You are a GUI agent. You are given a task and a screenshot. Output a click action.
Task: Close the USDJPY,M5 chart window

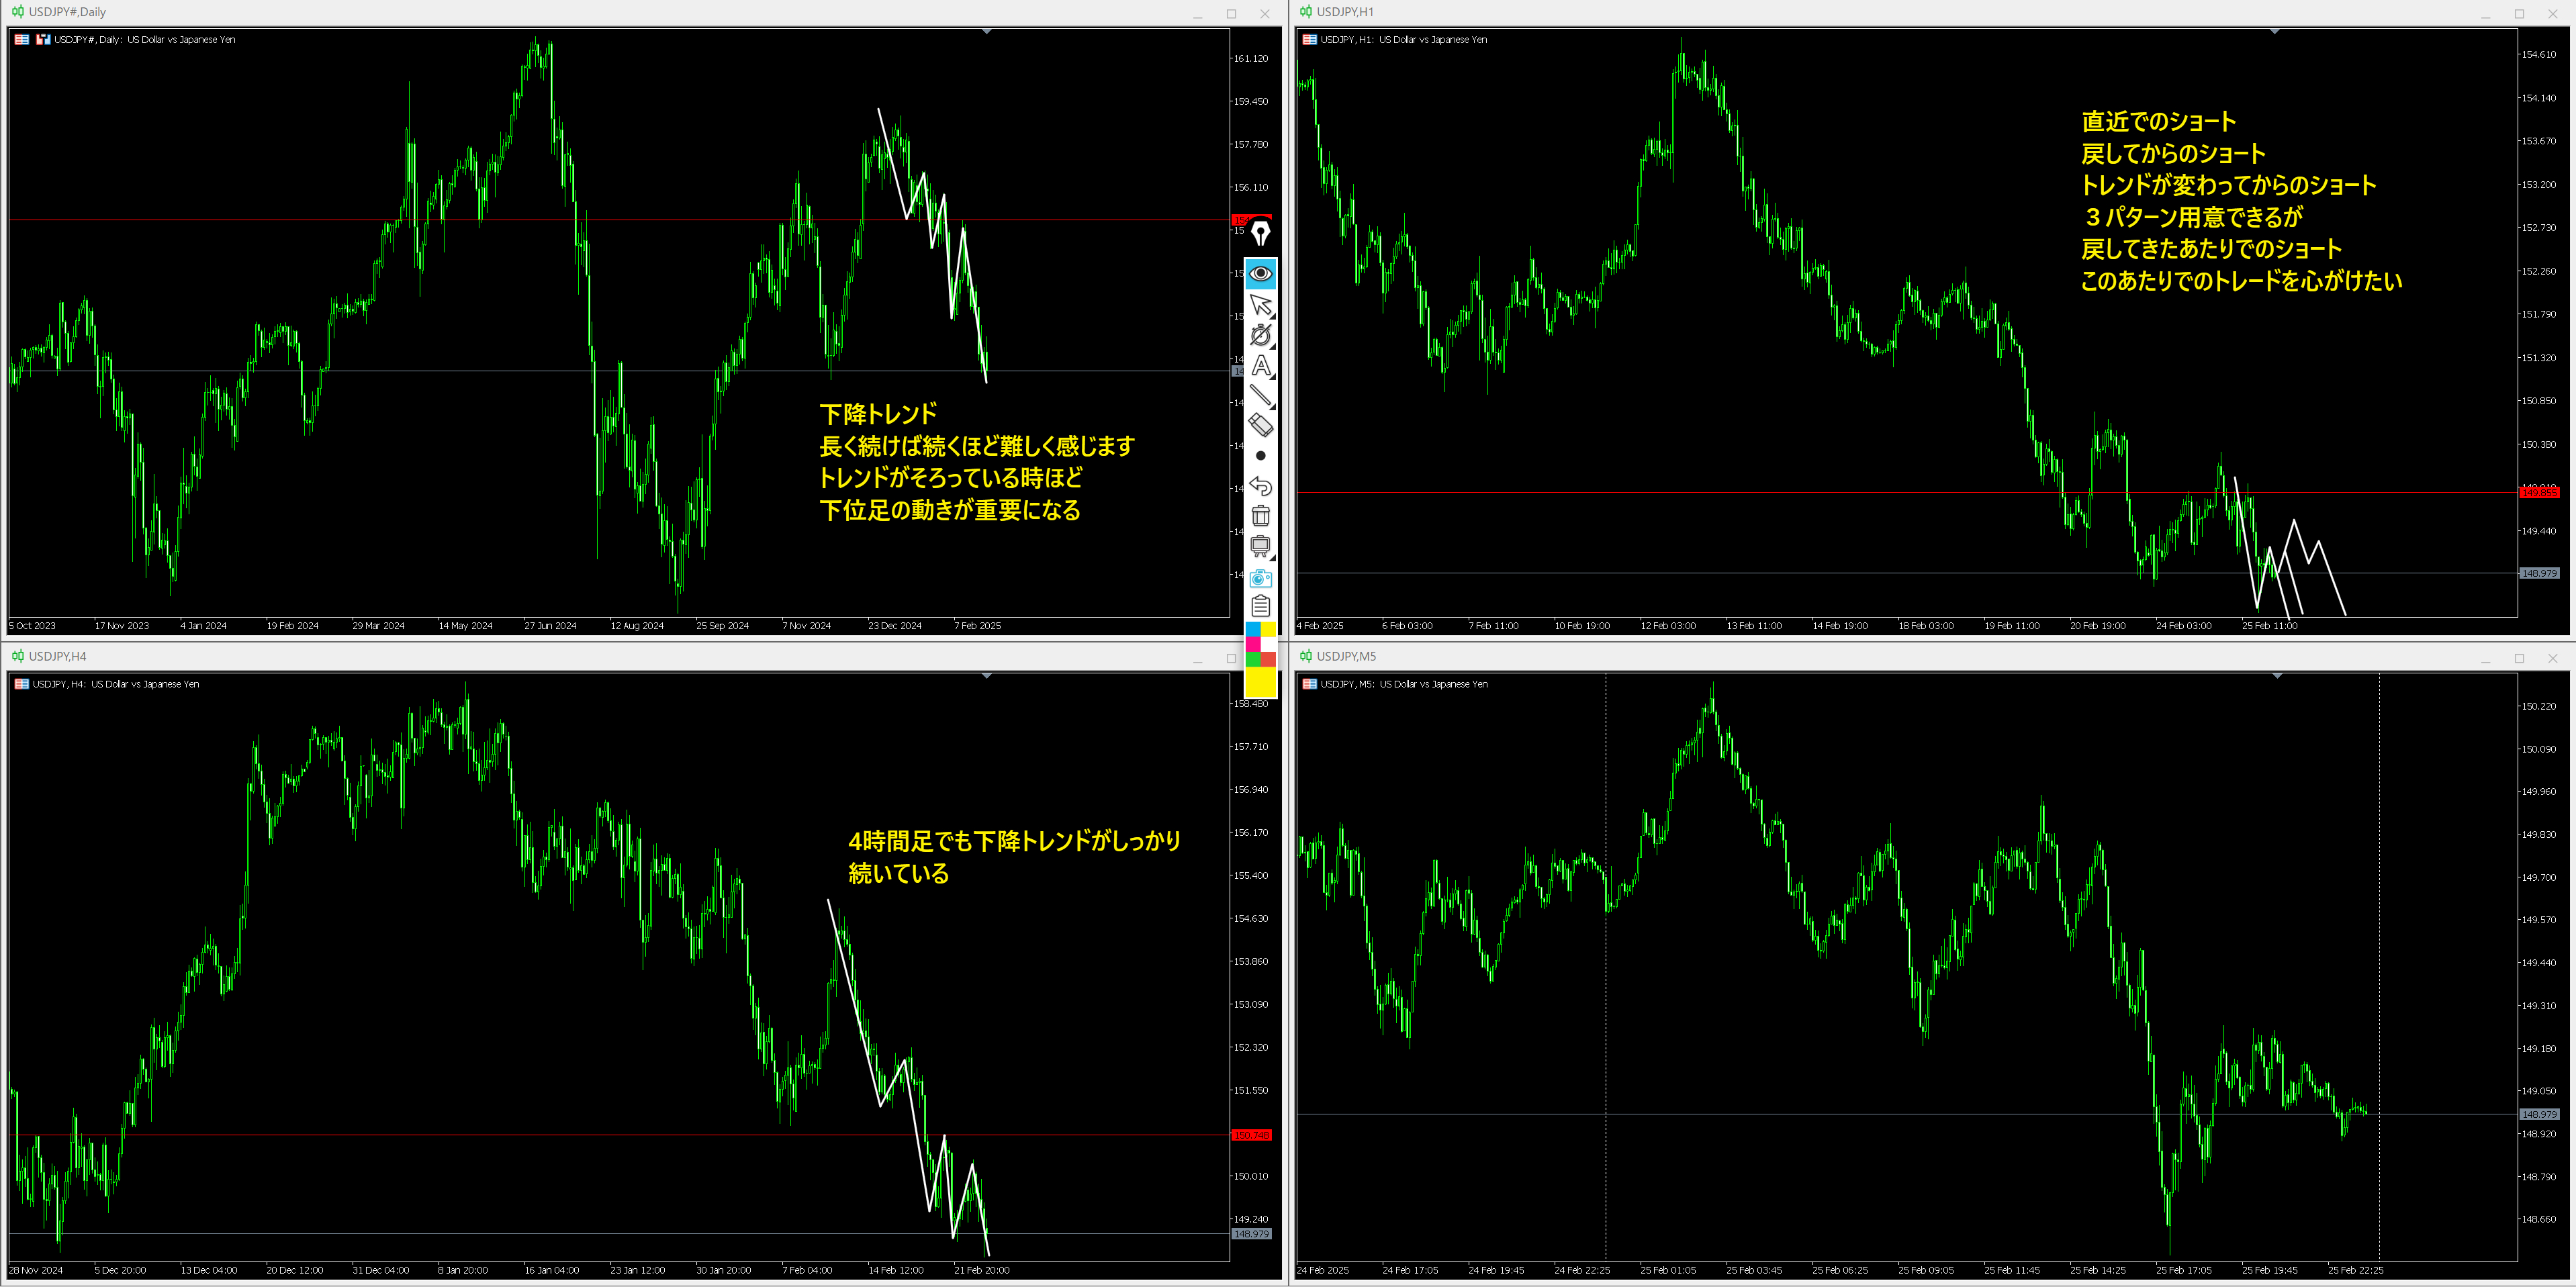pyautogui.click(x=2552, y=658)
